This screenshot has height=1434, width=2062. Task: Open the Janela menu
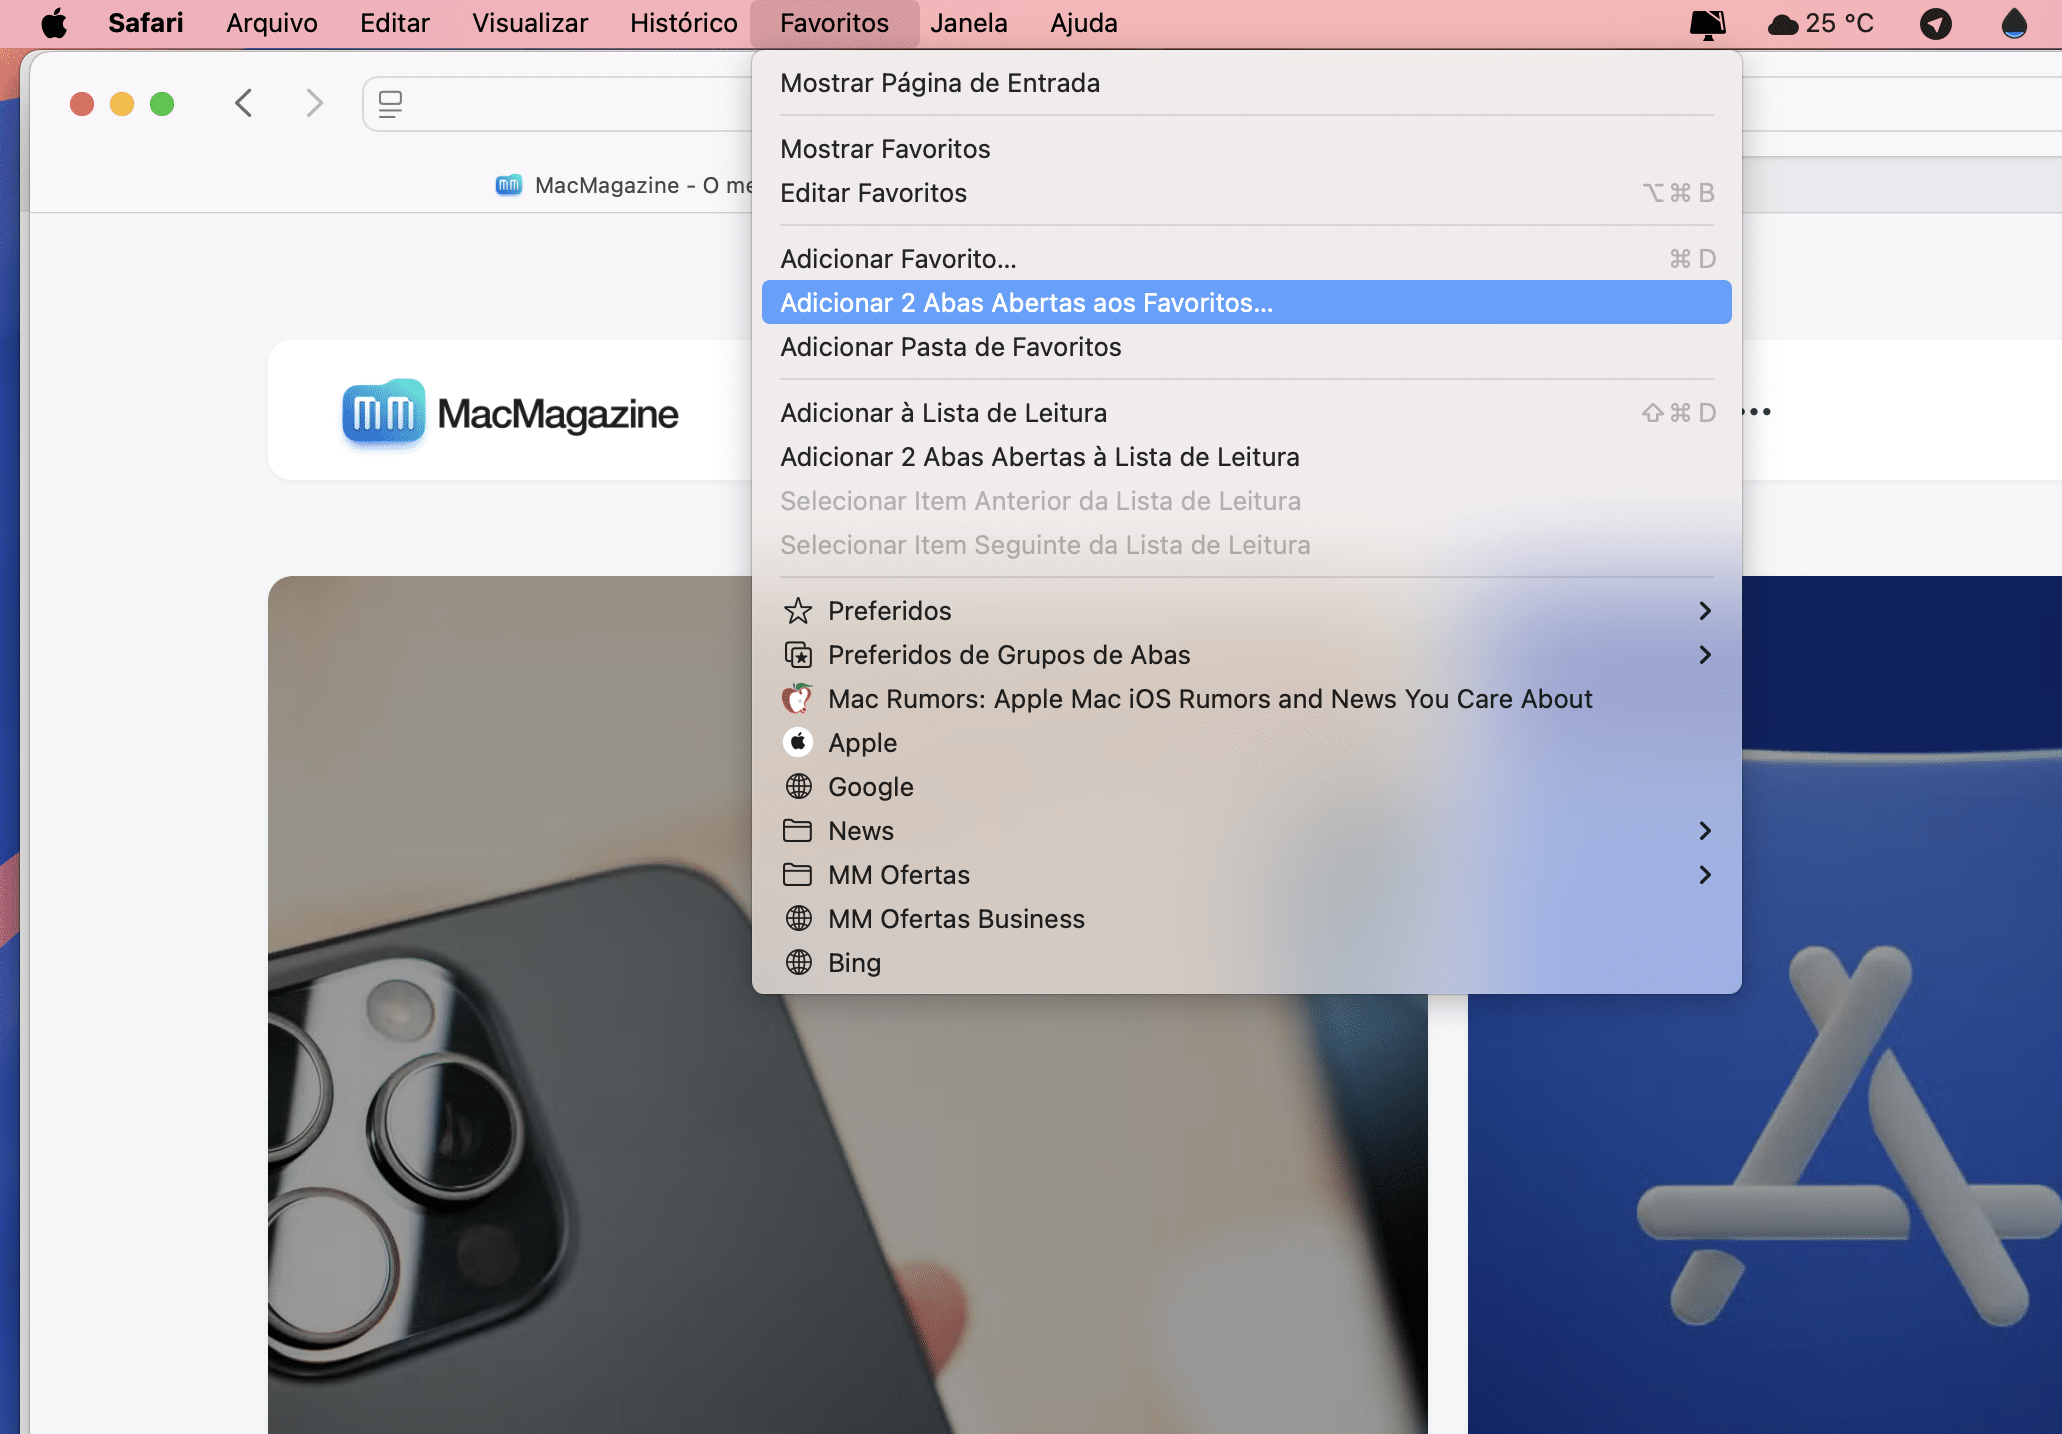(x=969, y=23)
